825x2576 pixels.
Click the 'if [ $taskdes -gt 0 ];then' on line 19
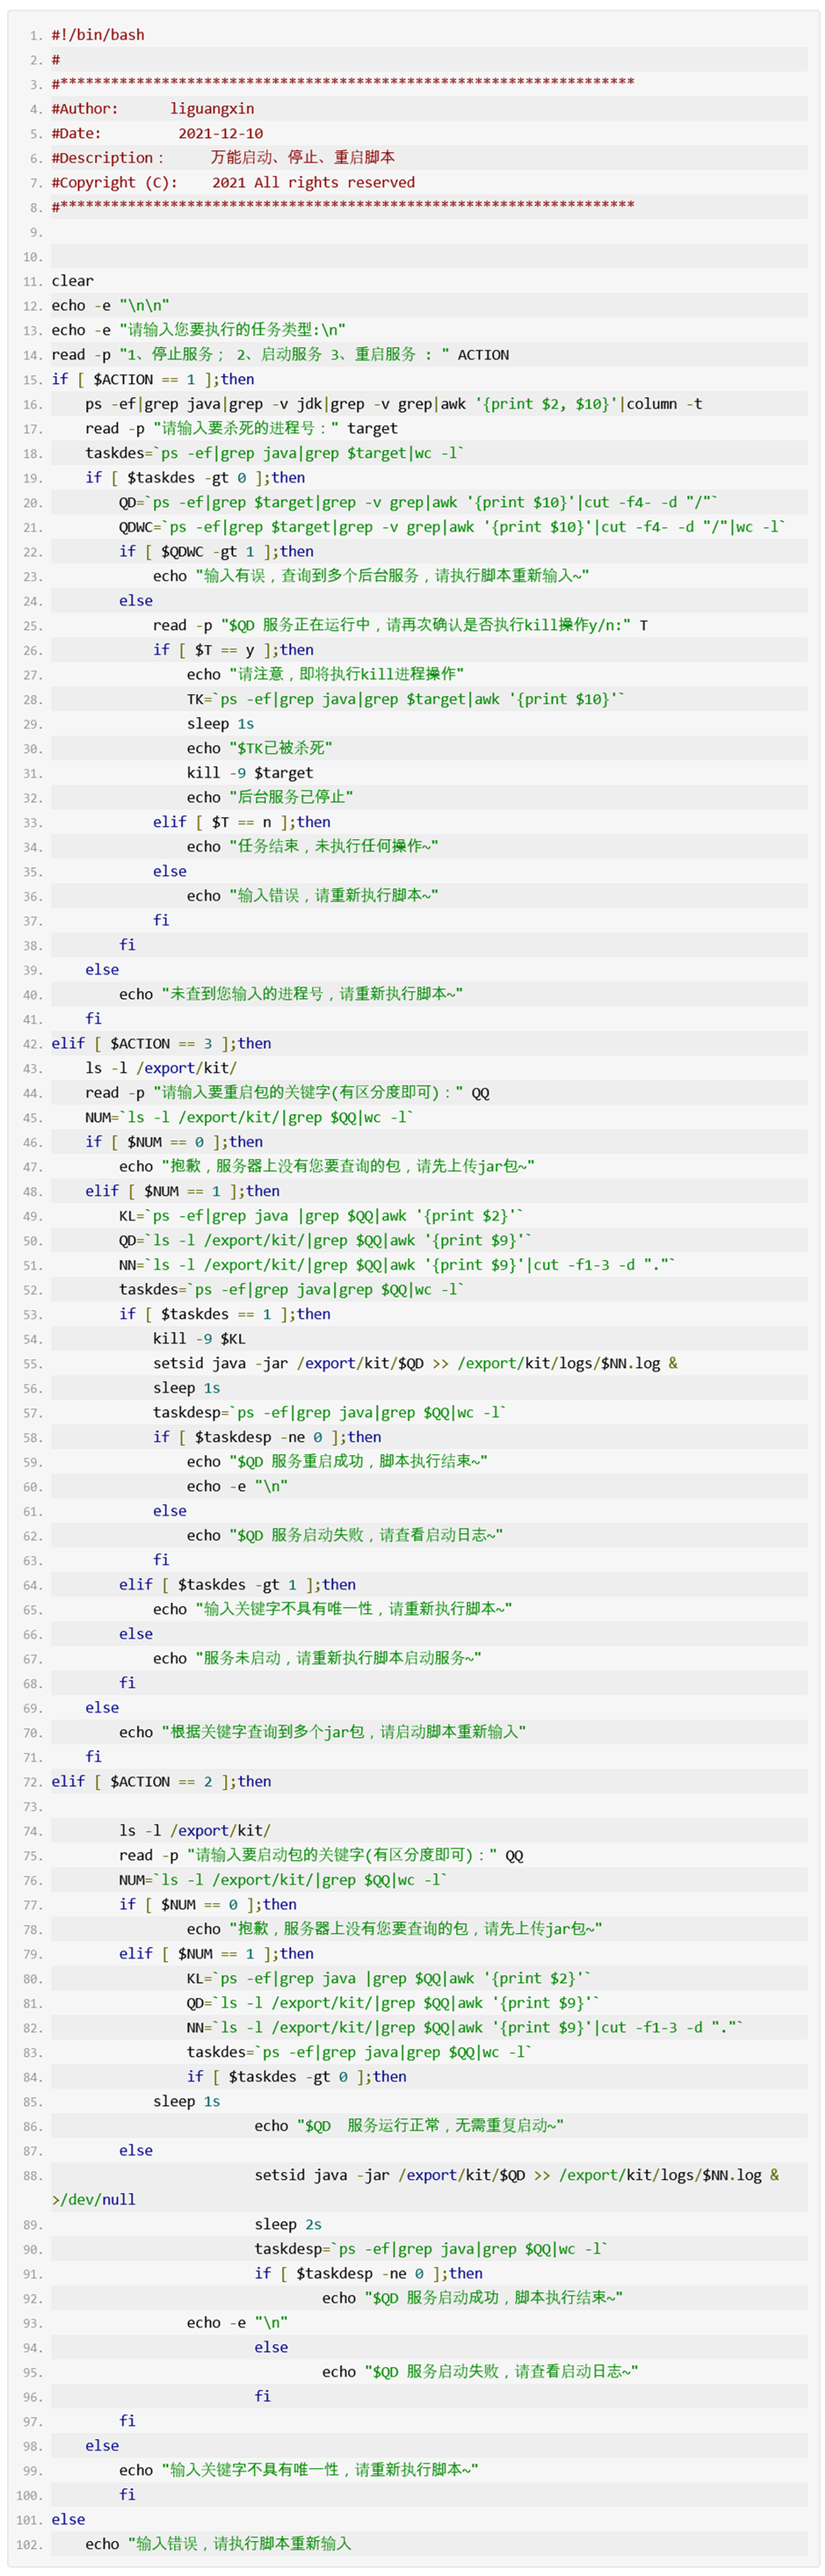point(195,478)
